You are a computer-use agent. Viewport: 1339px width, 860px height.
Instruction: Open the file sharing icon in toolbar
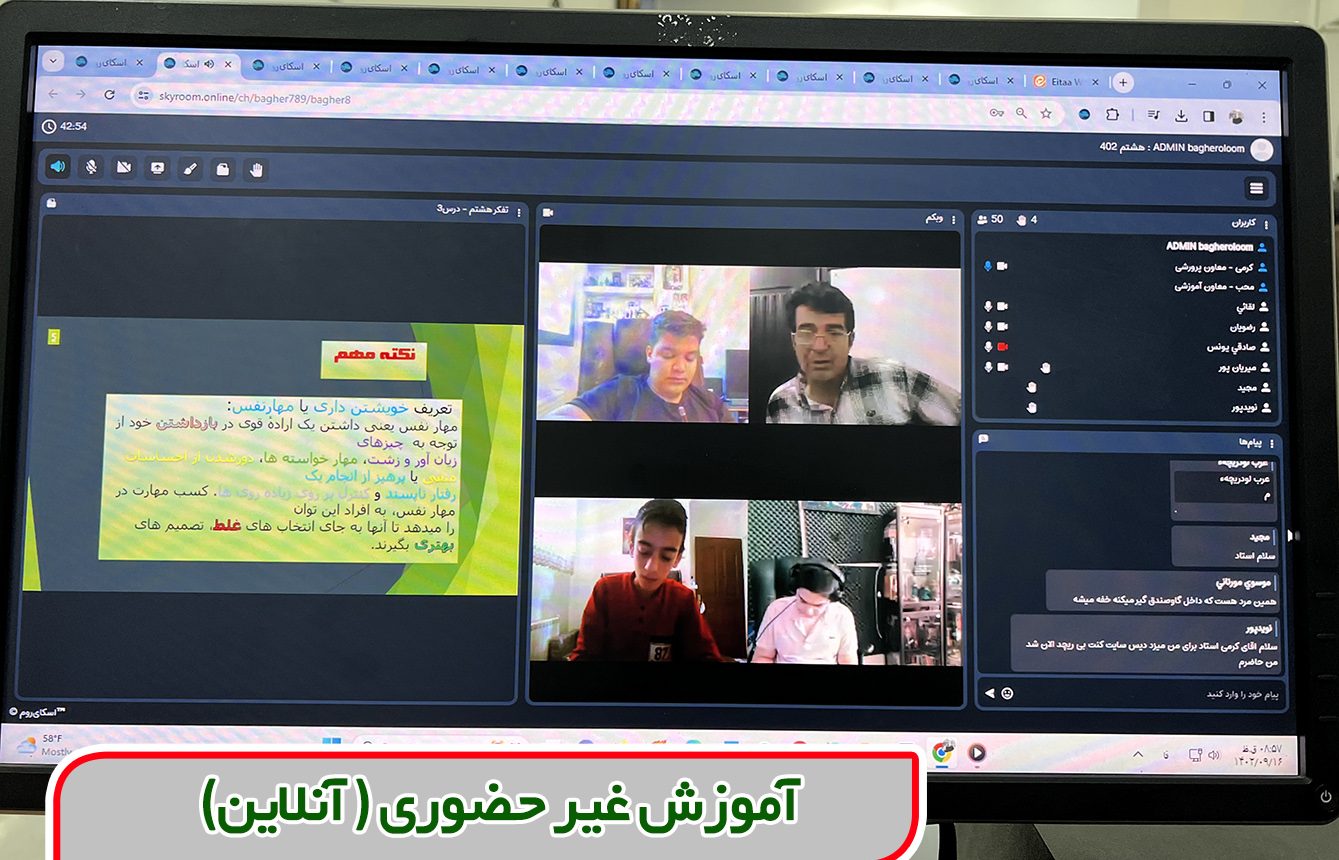[x=223, y=169]
